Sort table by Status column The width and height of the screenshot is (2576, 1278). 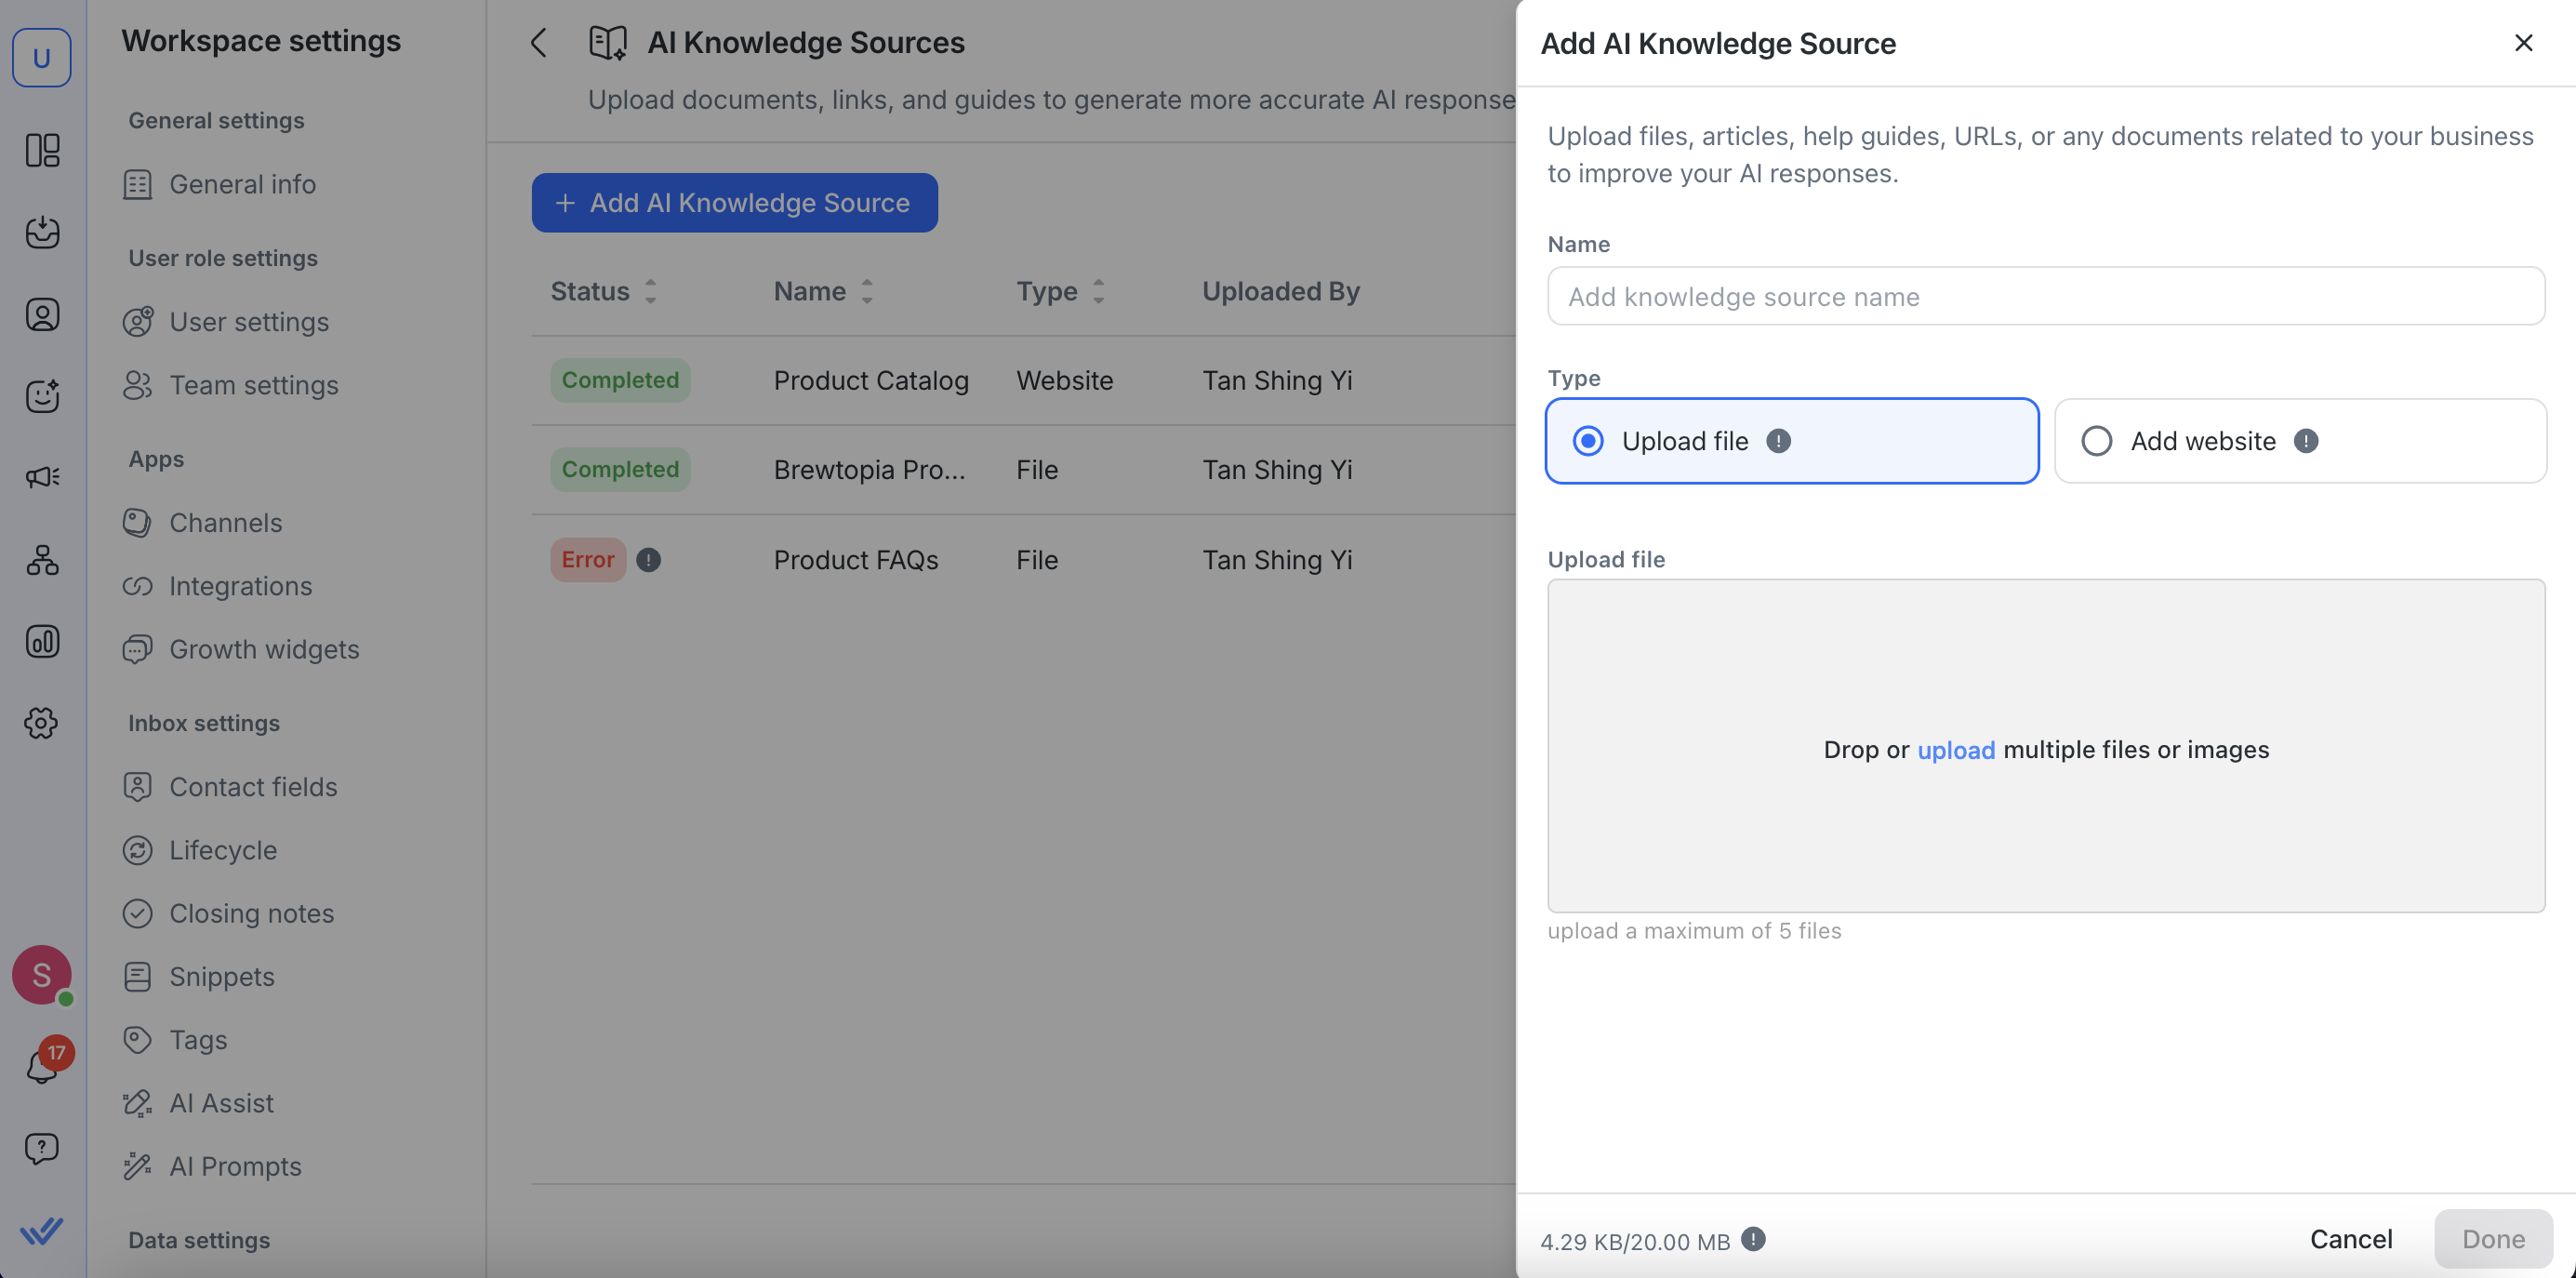[650, 291]
